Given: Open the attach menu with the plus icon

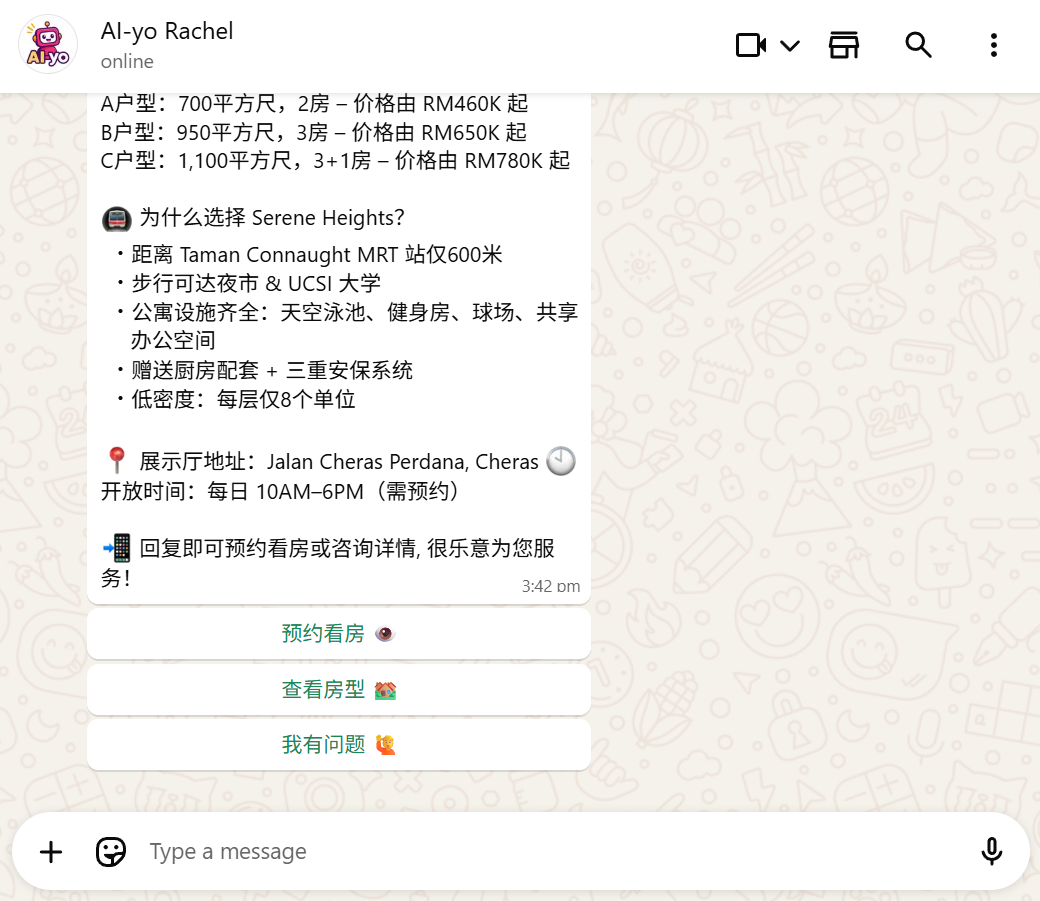Looking at the screenshot, I should [x=50, y=851].
